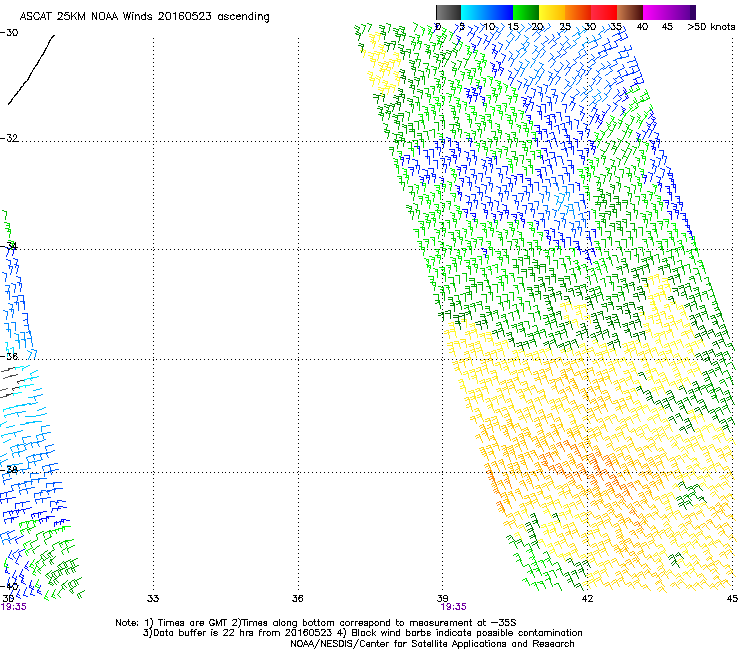Image resolution: width=740 pixels, height=650 pixels.
Task: Click the "45" value in the knots legend
Action: pos(667,27)
